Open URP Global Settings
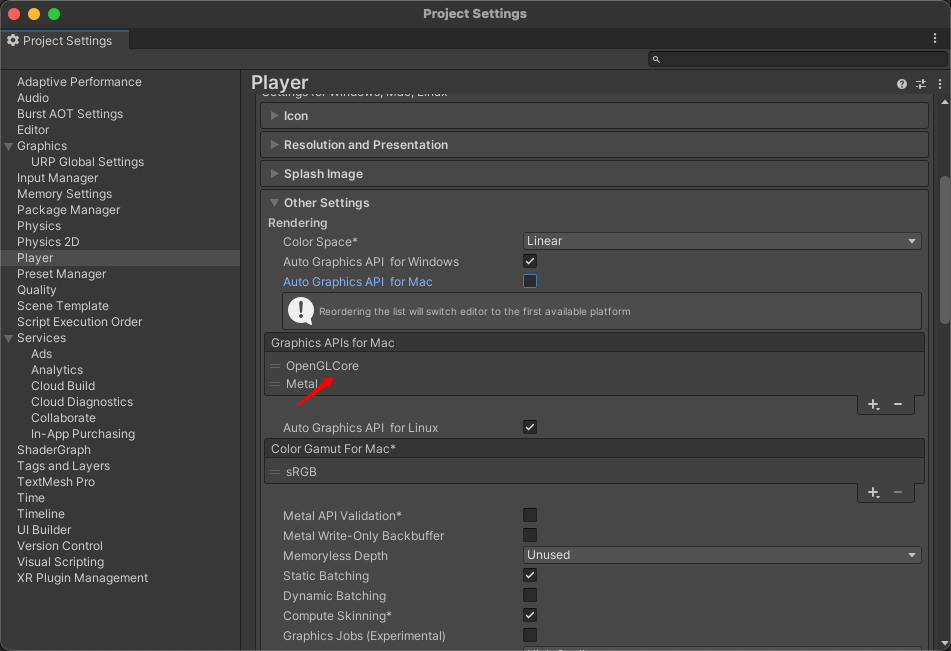951x651 pixels. coord(87,162)
